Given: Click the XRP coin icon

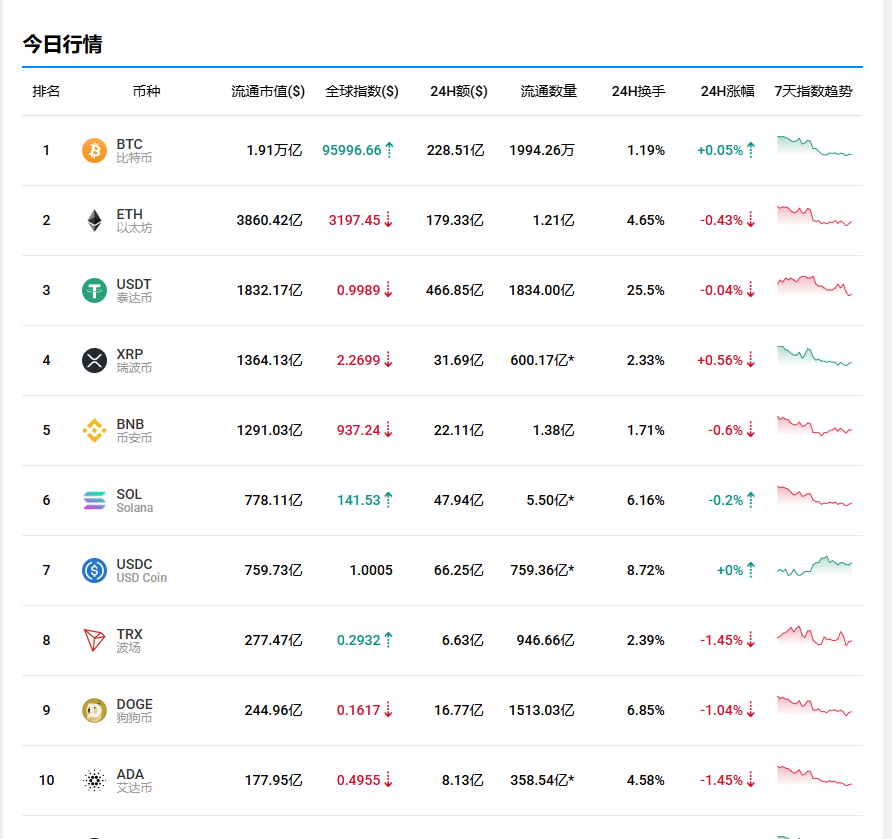Looking at the screenshot, I should pyautogui.click(x=94, y=361).
